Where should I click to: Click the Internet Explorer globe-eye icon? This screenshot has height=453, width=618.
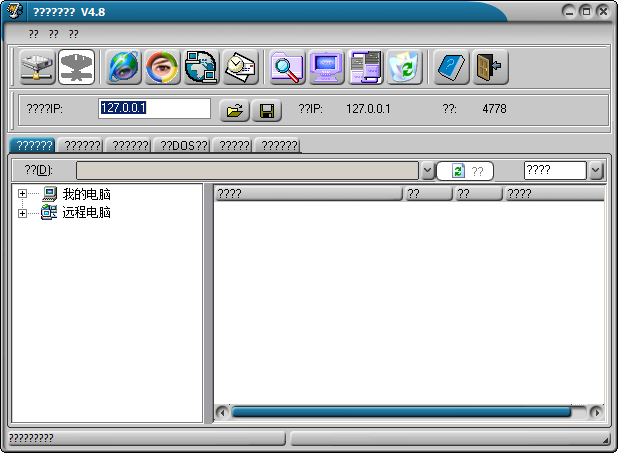[125, 67]
